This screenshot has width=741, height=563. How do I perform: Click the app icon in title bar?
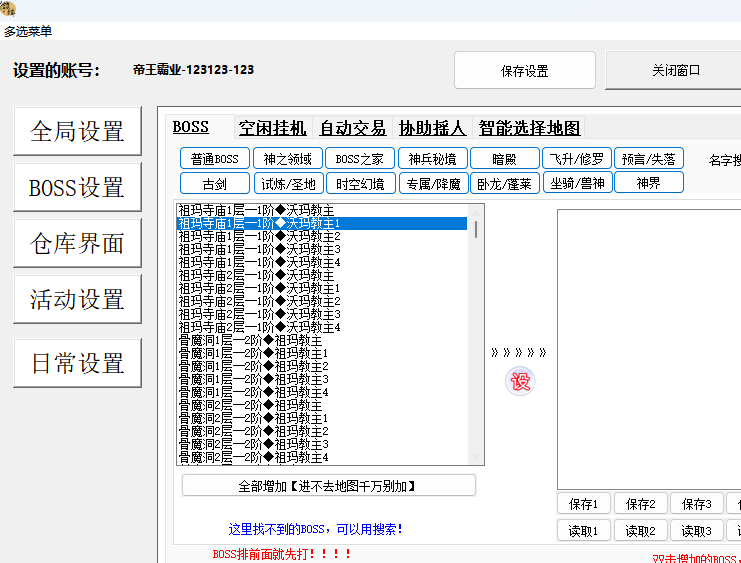coord(8,9)
